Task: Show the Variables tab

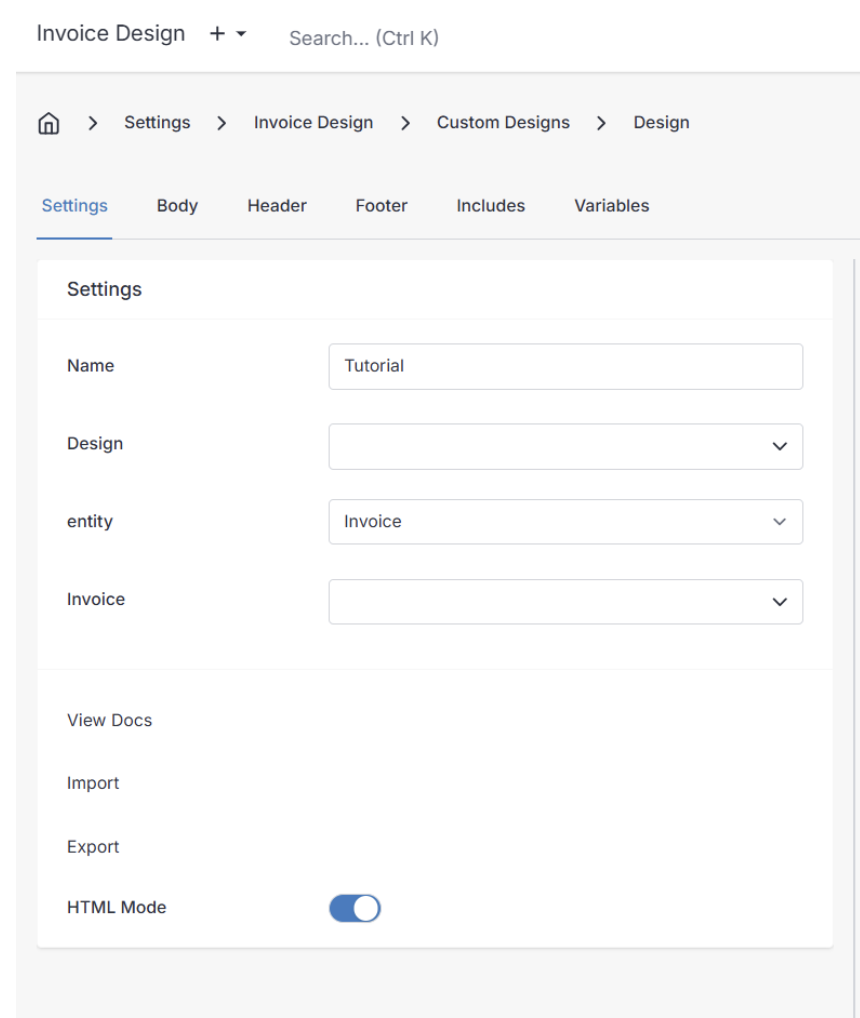Action: click(x=611, y=206)
